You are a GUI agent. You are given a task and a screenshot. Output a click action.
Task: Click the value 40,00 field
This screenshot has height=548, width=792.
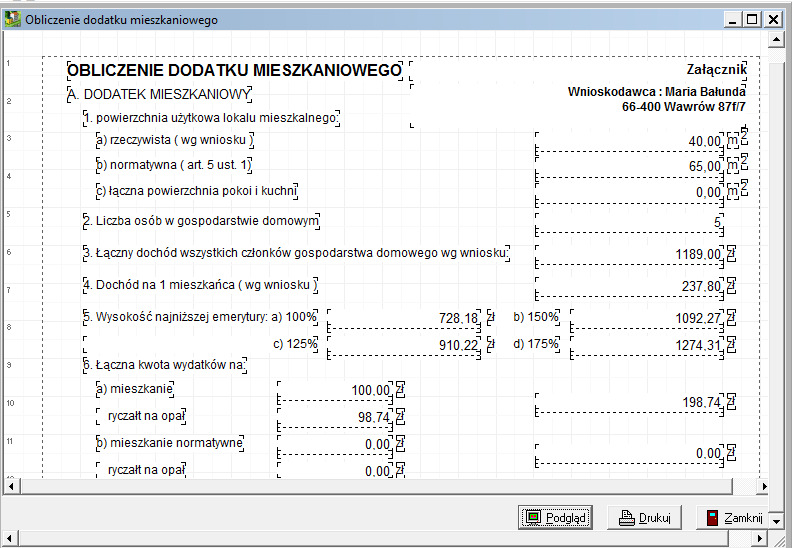629,142
